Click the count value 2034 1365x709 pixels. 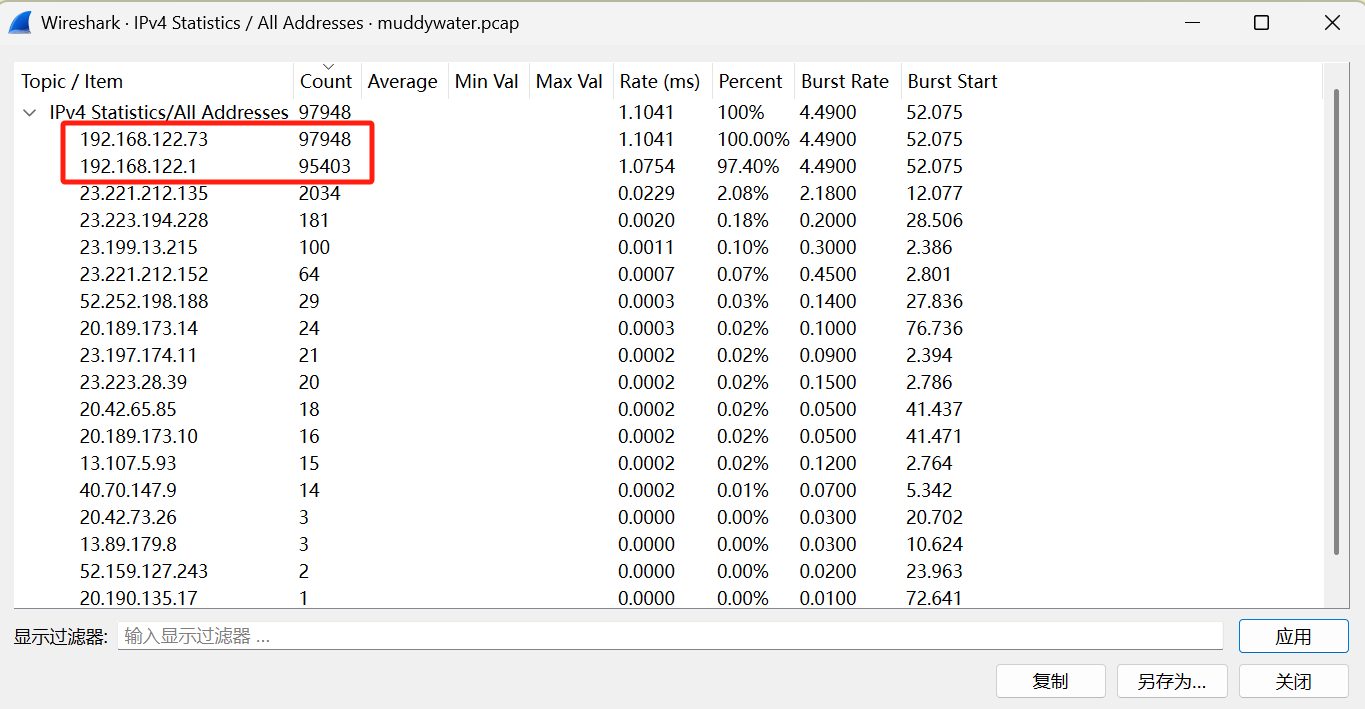tap(320, 193)
